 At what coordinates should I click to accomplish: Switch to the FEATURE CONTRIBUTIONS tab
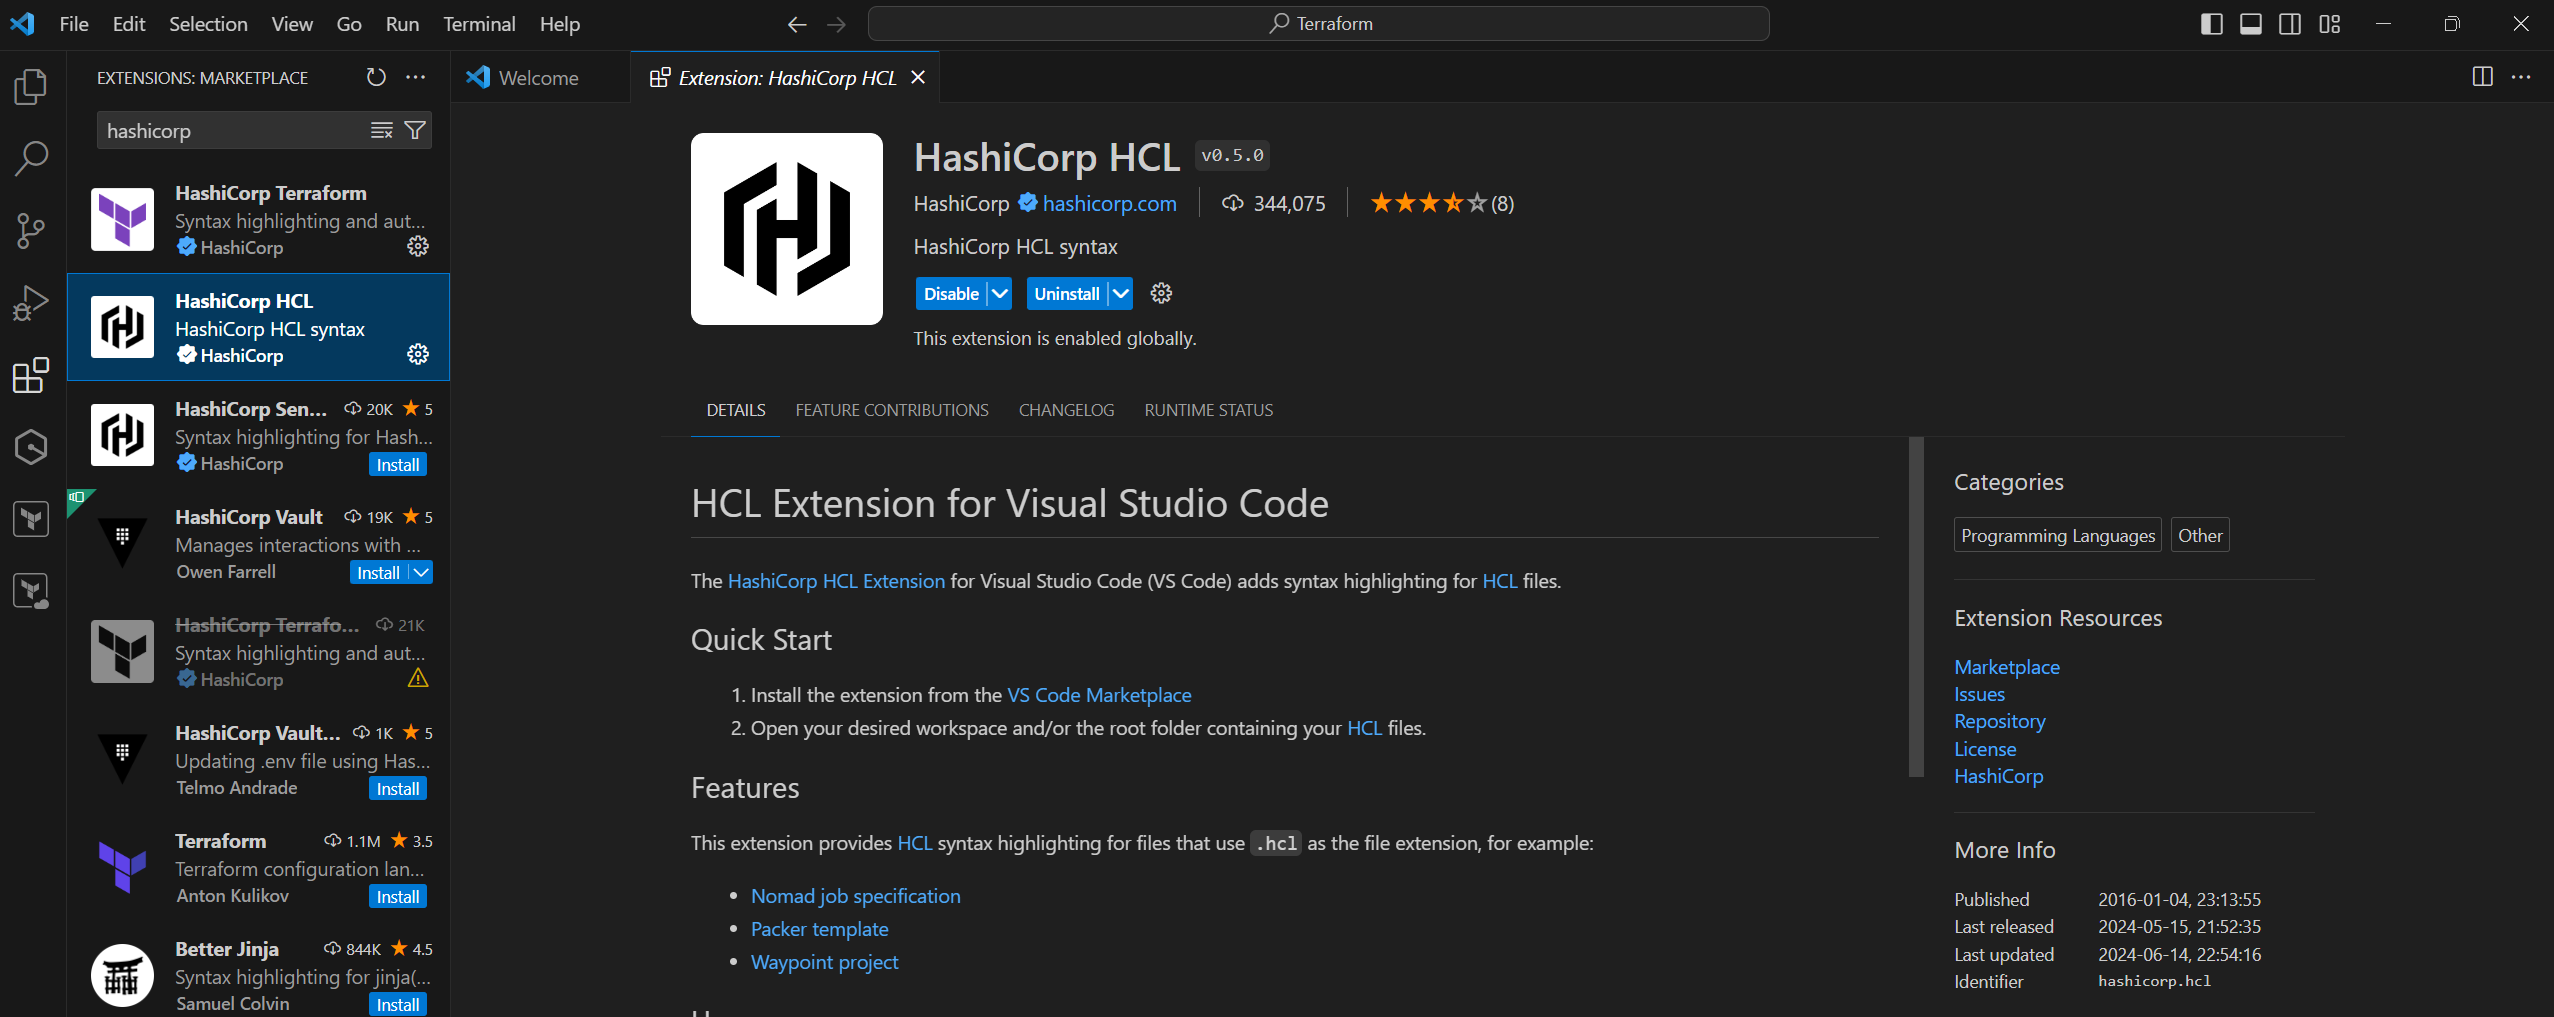point(892,410)
